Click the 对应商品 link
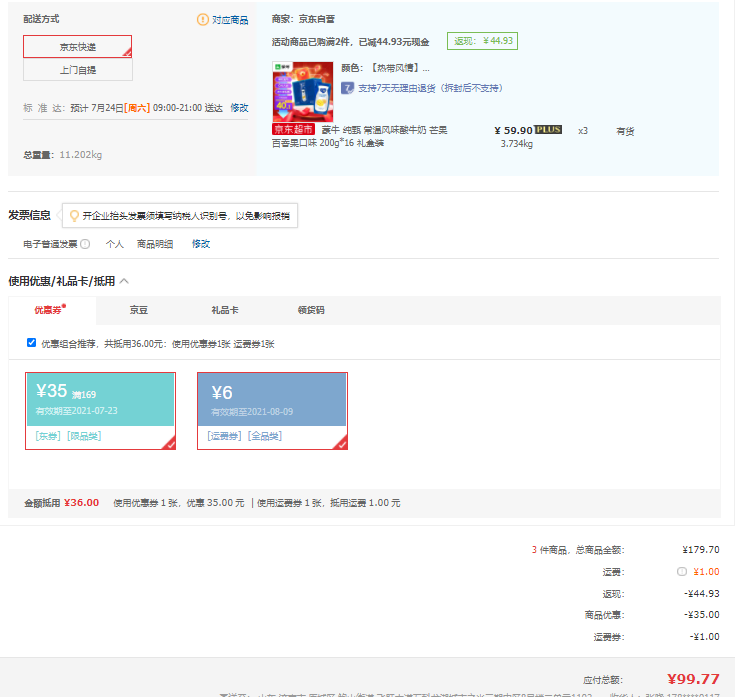Image resolution: width=746 pixels, height=697 pixels. point(230,20)
